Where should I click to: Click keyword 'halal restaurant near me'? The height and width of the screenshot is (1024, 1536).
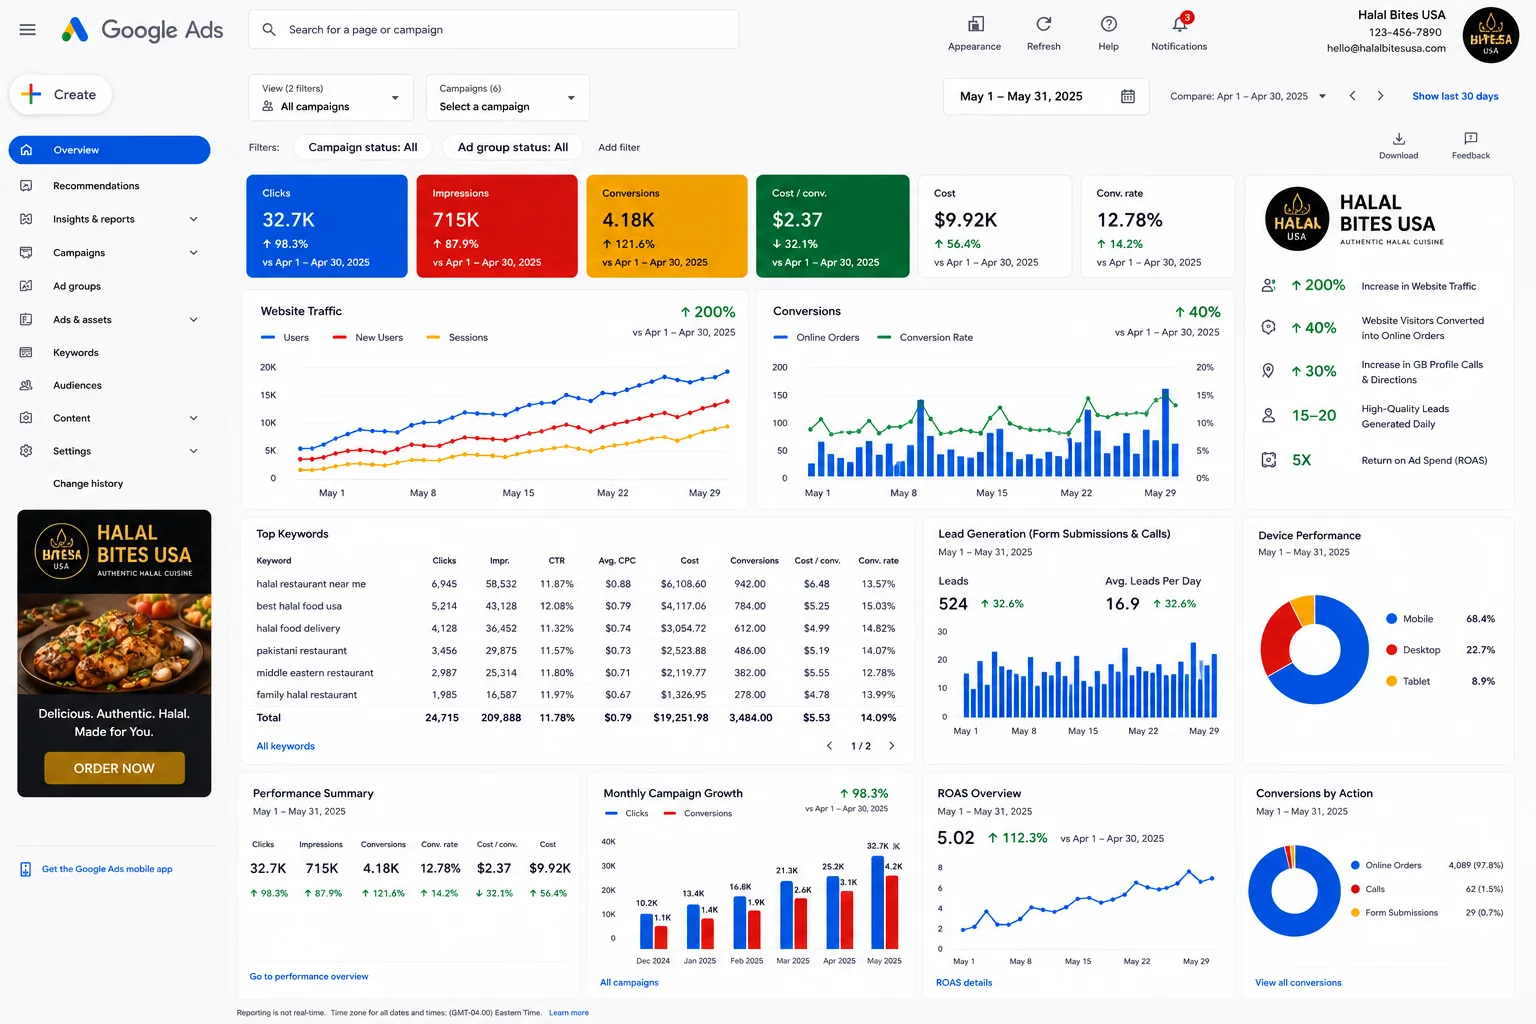point(311,584)
